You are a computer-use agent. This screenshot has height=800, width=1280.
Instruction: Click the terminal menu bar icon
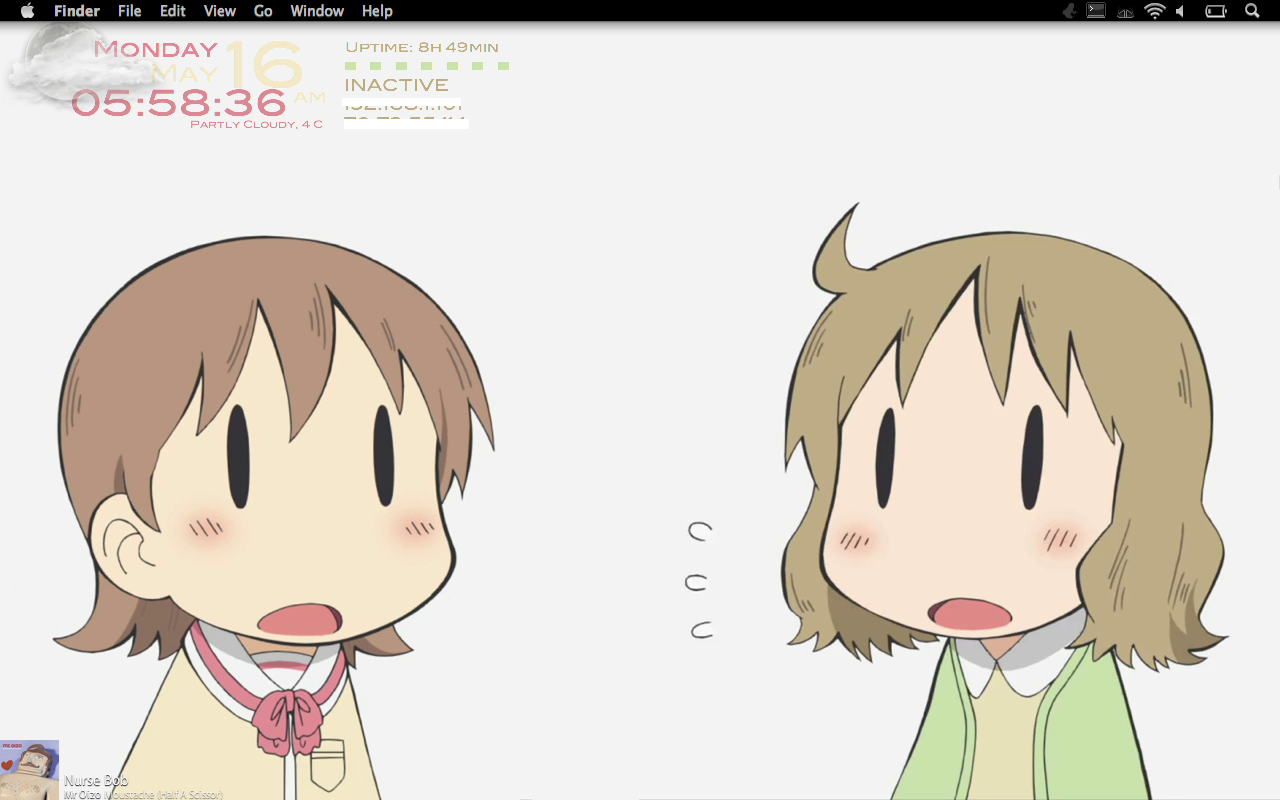1096,11
